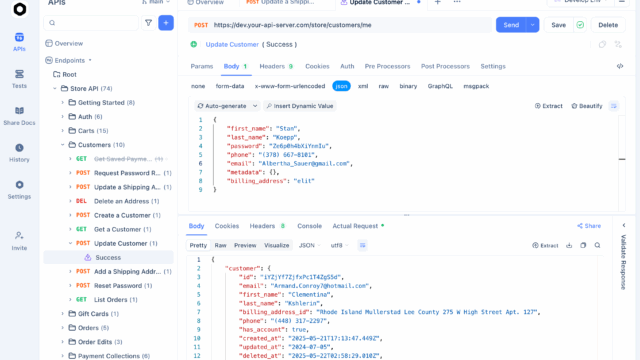The height and width of the screenshot is (360, 640).
Task: Select the none body type
Action: coord(198,86)
